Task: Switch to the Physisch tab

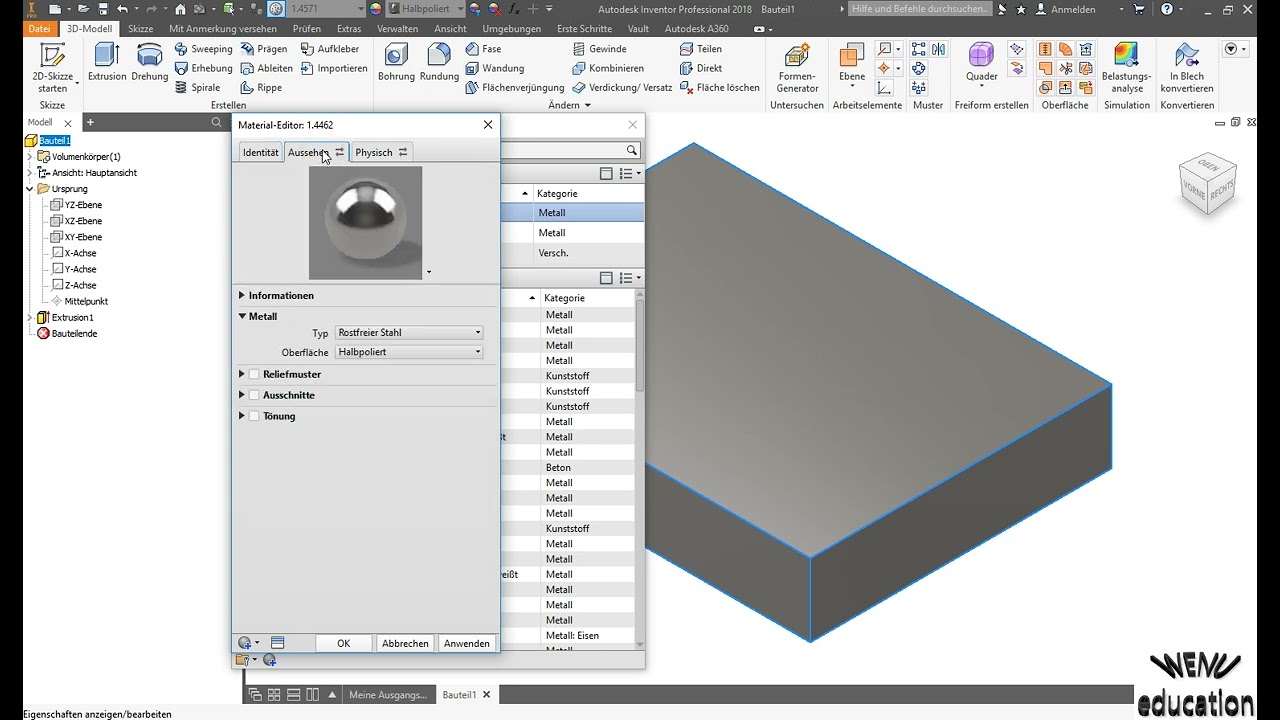Action: tap(381, 152)
